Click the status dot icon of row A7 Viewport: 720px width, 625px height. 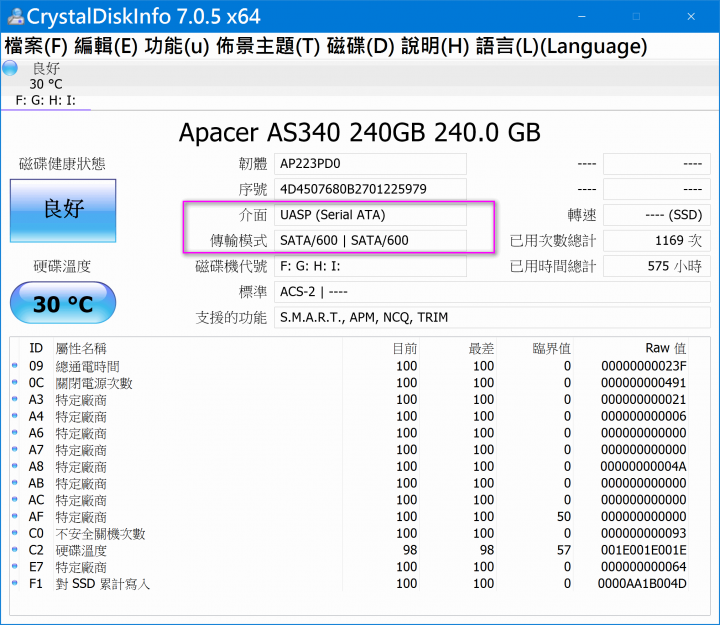(x=15, y=449)
